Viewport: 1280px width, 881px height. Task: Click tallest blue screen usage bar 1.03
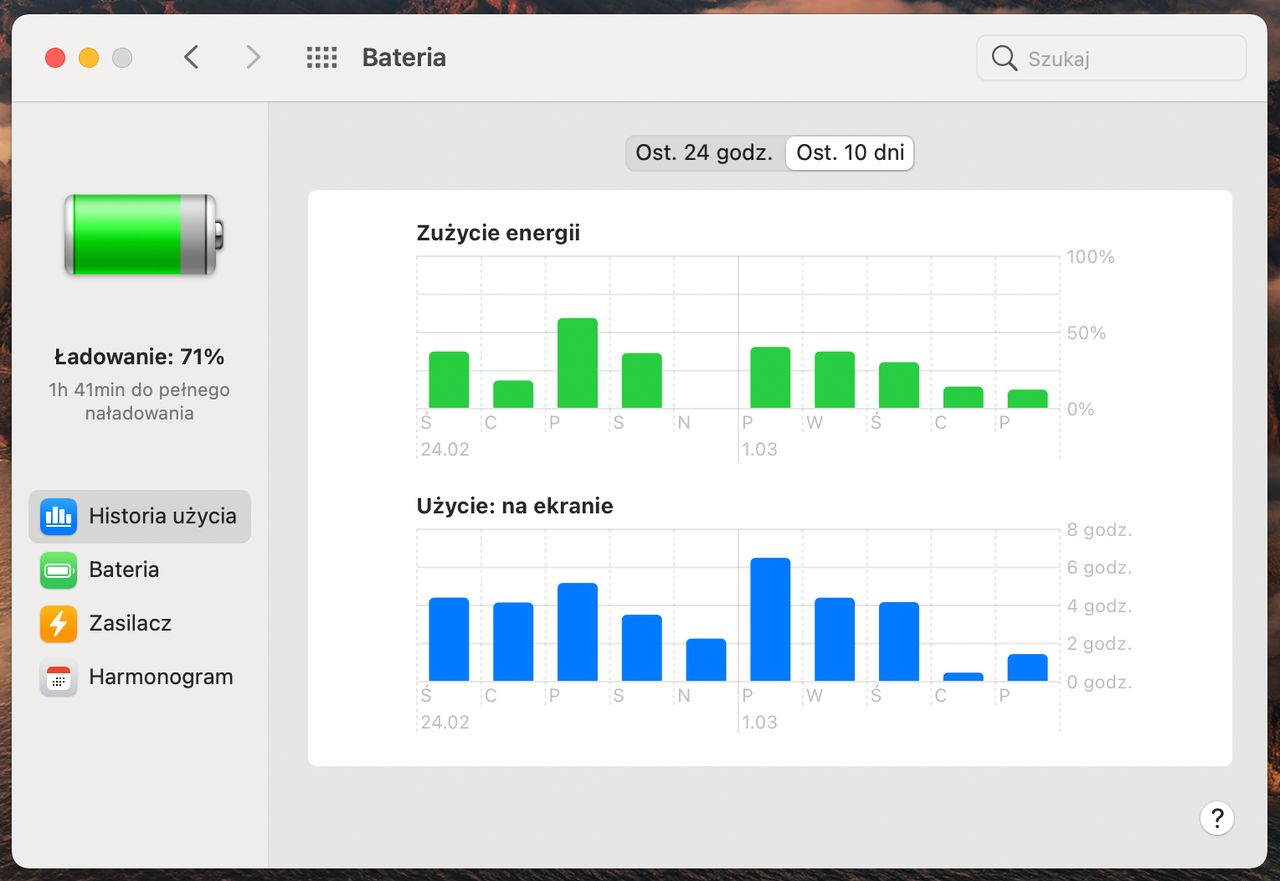point(770,619)
